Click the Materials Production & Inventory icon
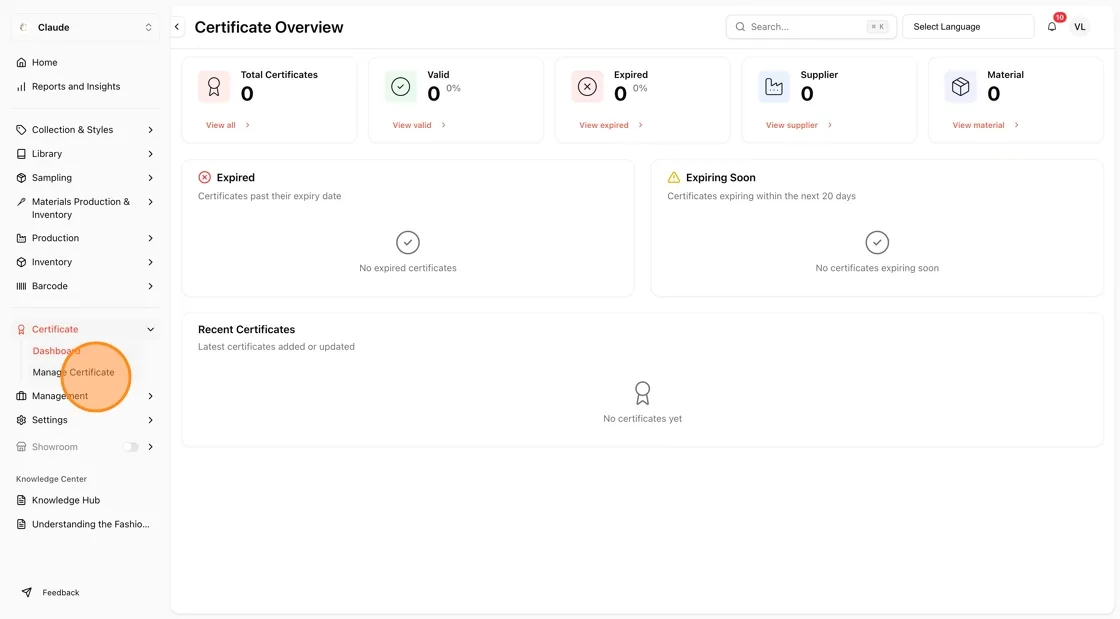1120x619 pixels. point(21,202)
